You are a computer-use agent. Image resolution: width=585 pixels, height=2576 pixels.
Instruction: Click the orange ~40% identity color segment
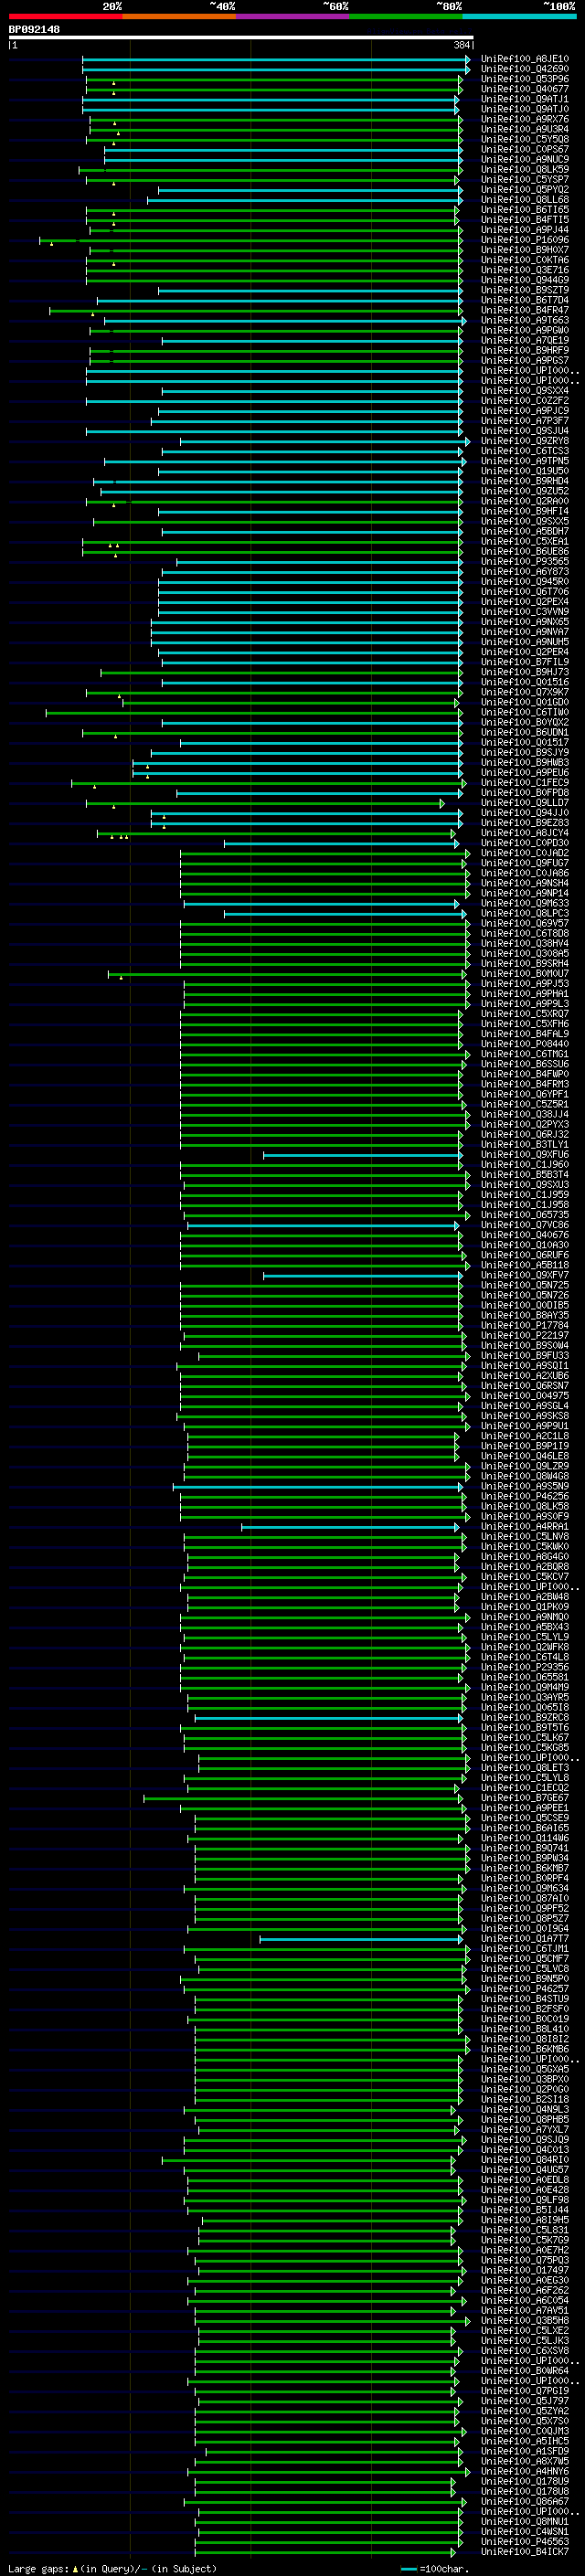coord(179,16)
